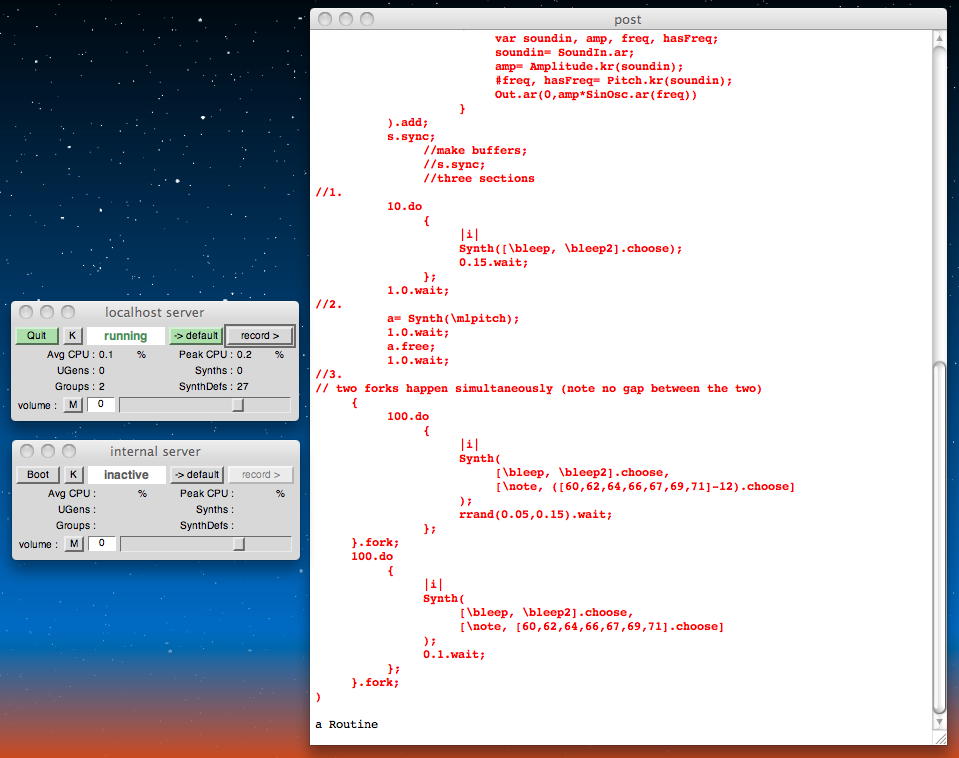Screen dimensions: 959x758
Task: Zoom the internal server window
Action: coord(68,451)
